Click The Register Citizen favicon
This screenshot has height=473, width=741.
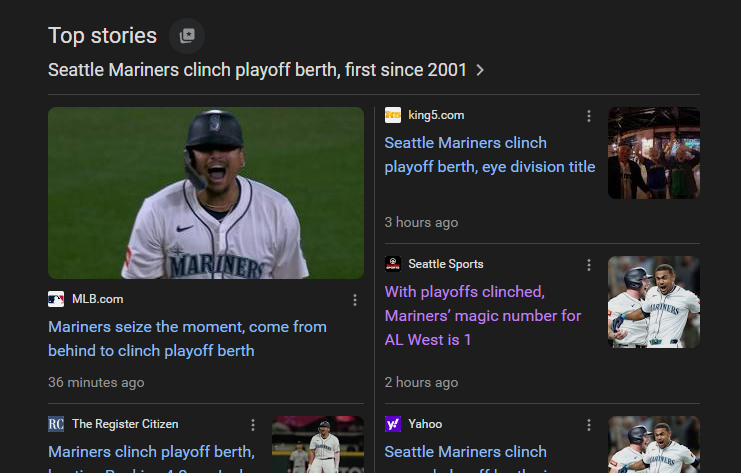tap(56, 424)
